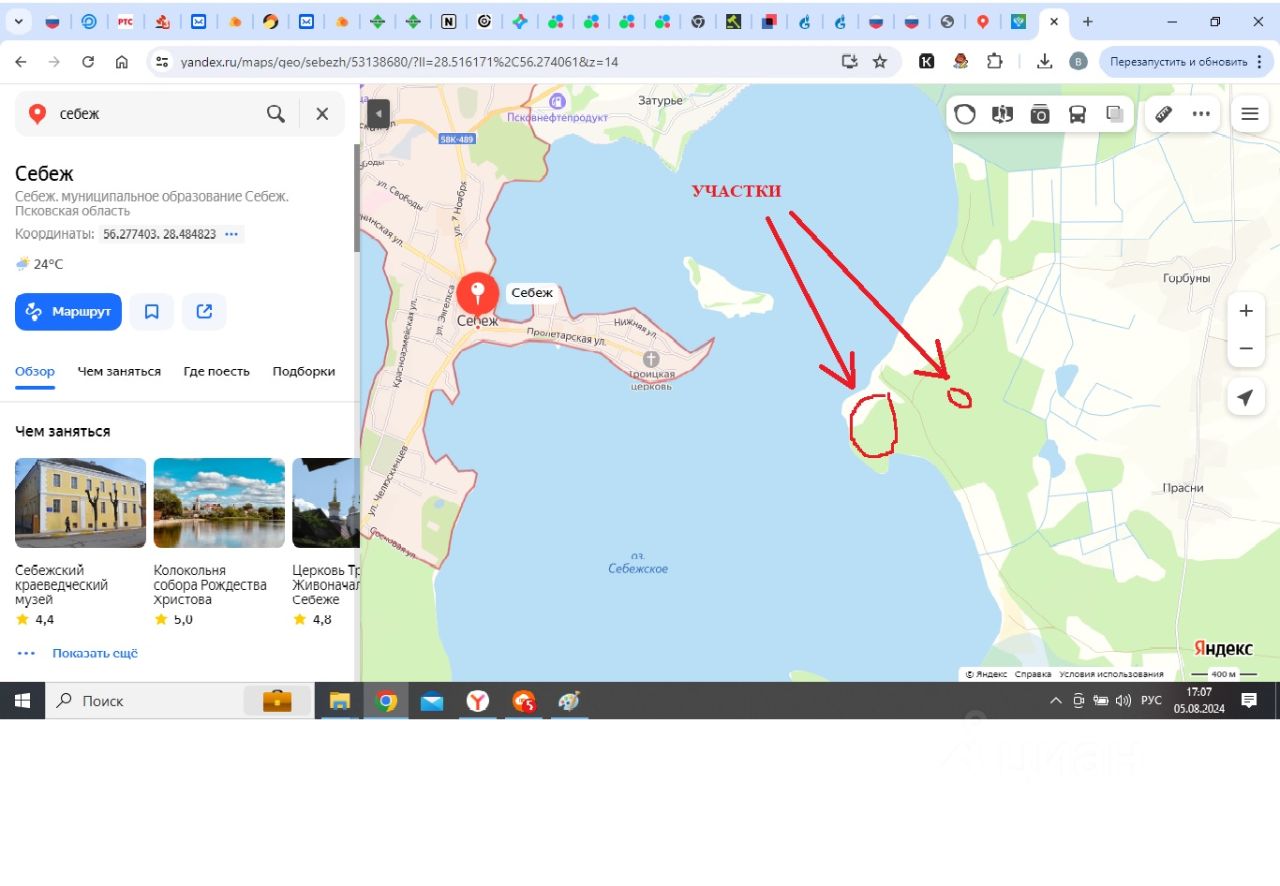Open Колокольня собора Рождества Христова card
Image resolution: width=1280 pixels, height=886 pixels.
219,503
